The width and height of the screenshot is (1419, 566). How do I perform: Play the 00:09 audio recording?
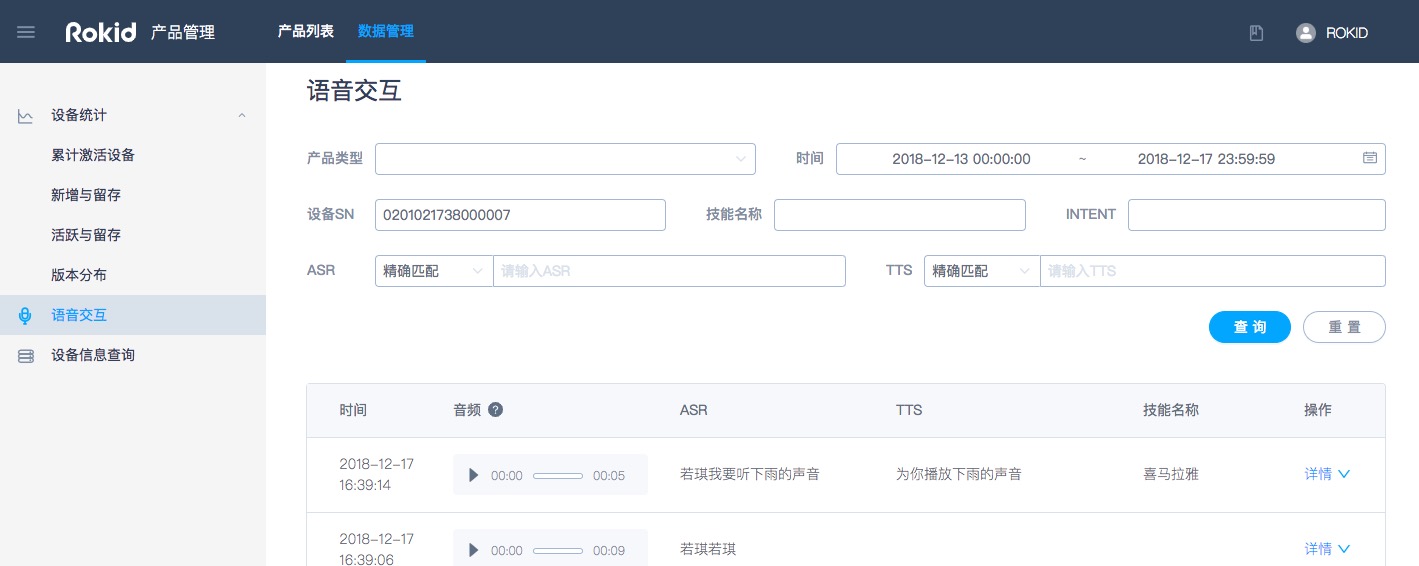coord(474,550)
